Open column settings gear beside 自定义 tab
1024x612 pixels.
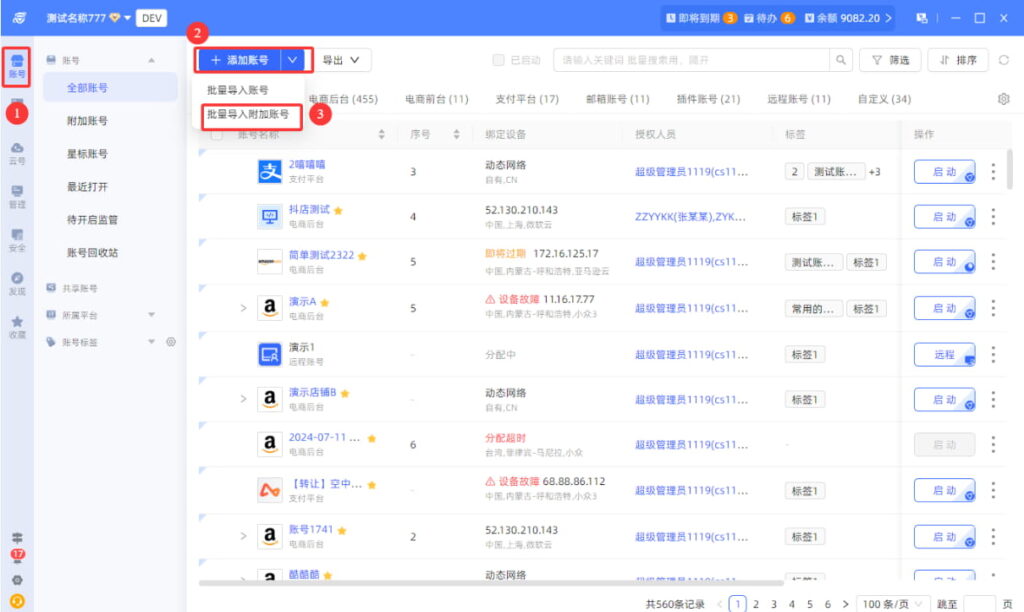pyautogui.click(x=1002, y=98)
